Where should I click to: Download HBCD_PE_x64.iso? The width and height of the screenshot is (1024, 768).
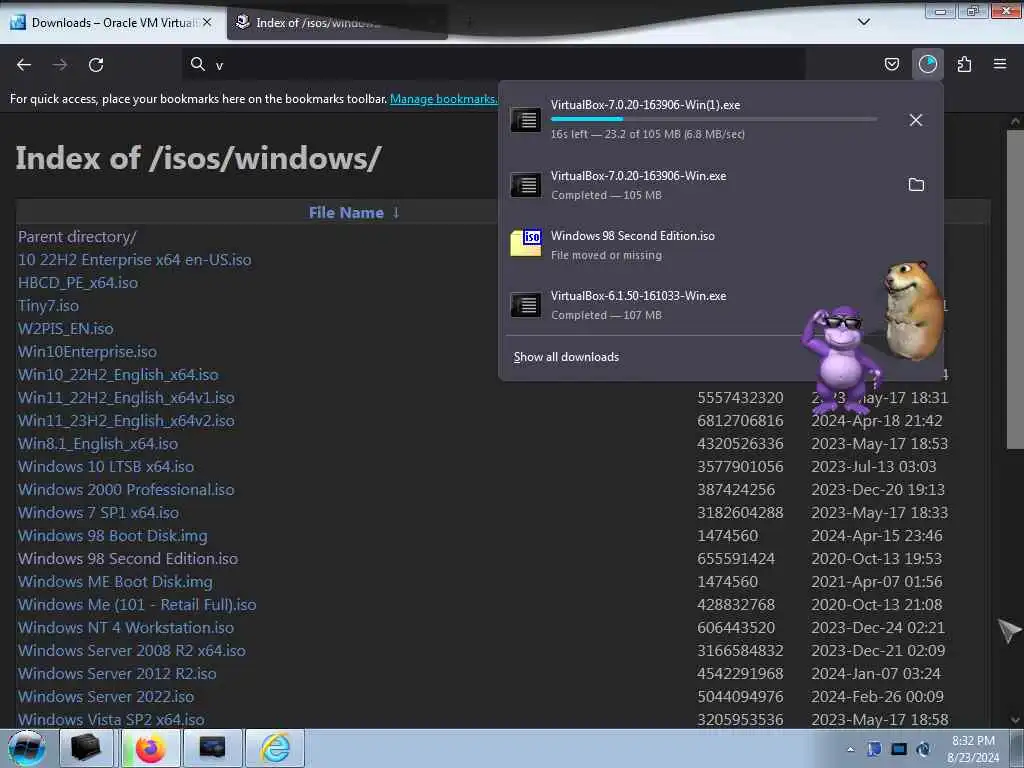(78, 283)
